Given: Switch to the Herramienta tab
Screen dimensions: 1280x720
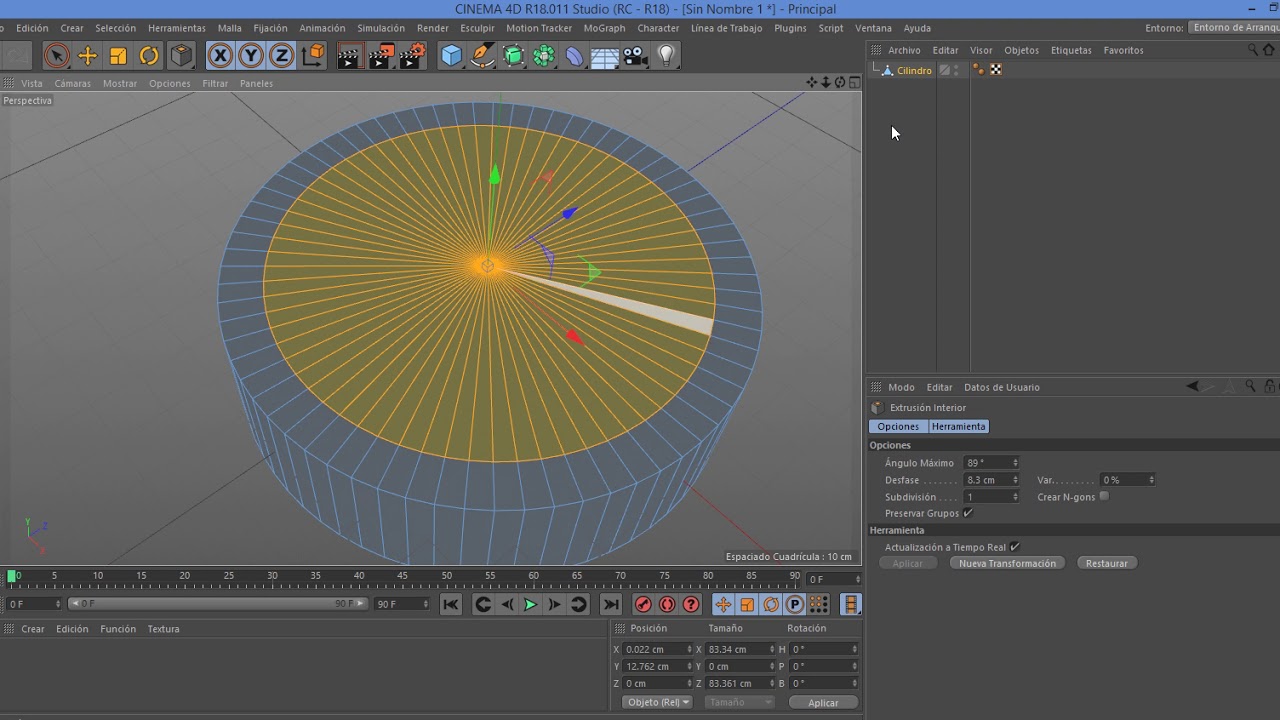Looking at the screenshot, I should click(x=958, y=426).
